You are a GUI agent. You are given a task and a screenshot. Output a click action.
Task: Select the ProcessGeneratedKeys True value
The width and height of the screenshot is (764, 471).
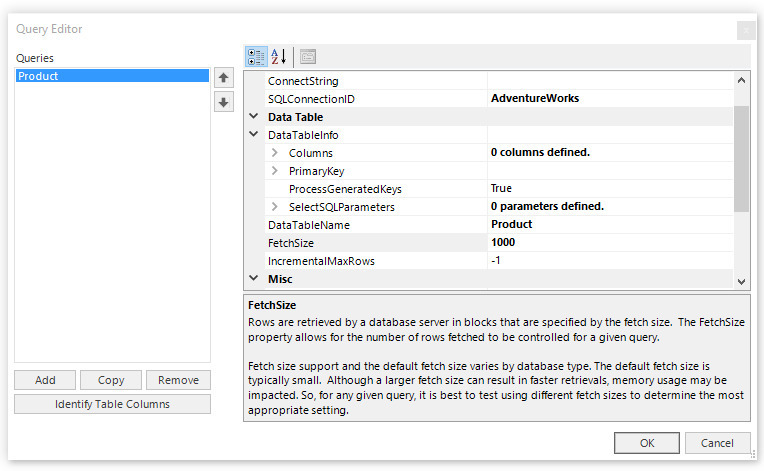click(611, 188)
